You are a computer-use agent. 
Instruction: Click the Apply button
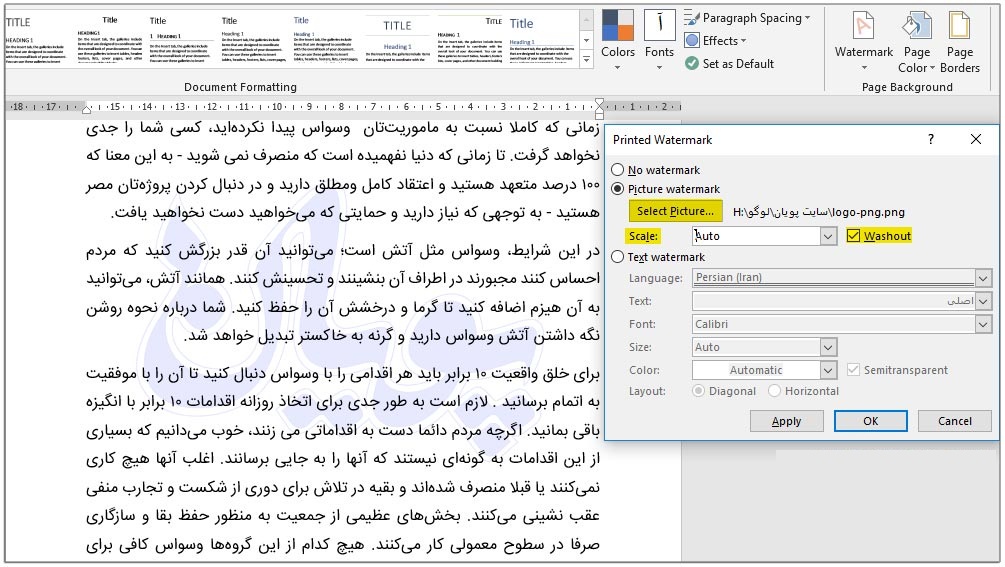[786, 421]
